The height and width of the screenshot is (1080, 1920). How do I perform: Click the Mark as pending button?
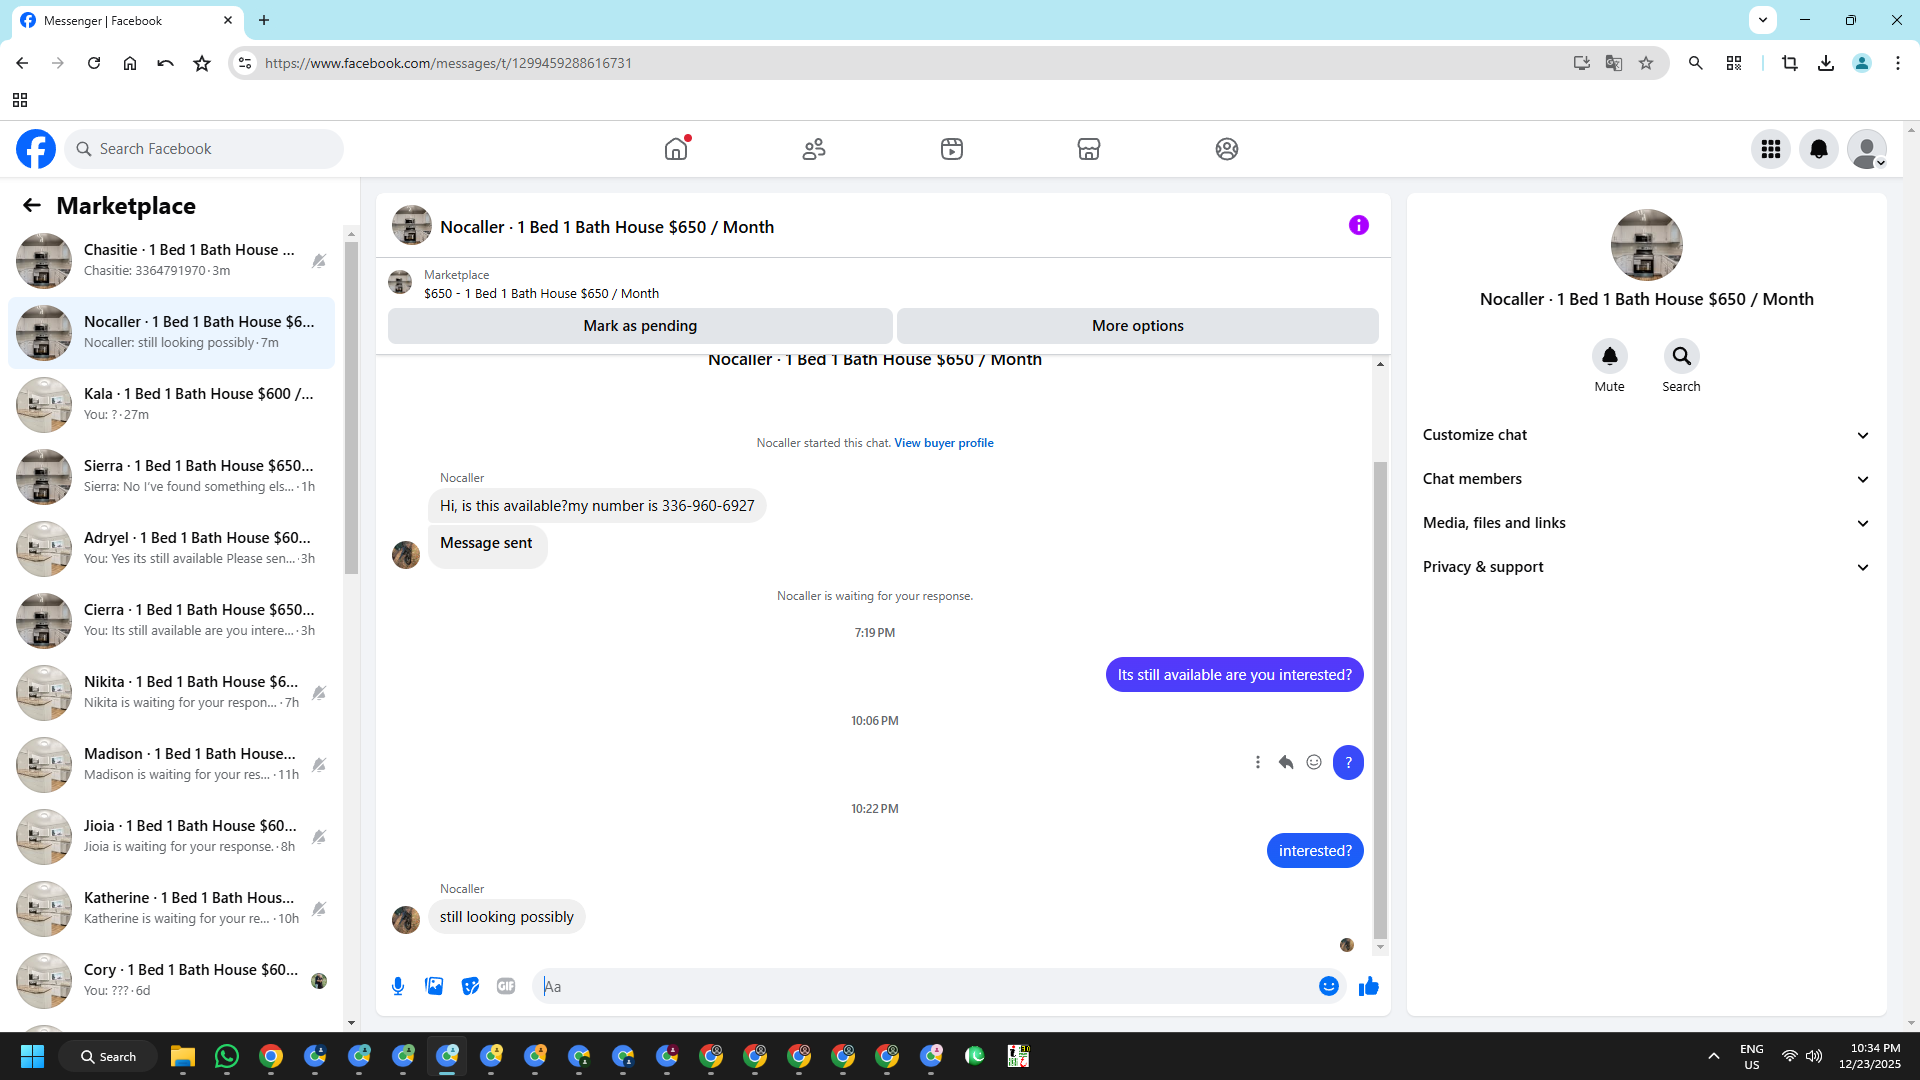[x=640, y=326]
